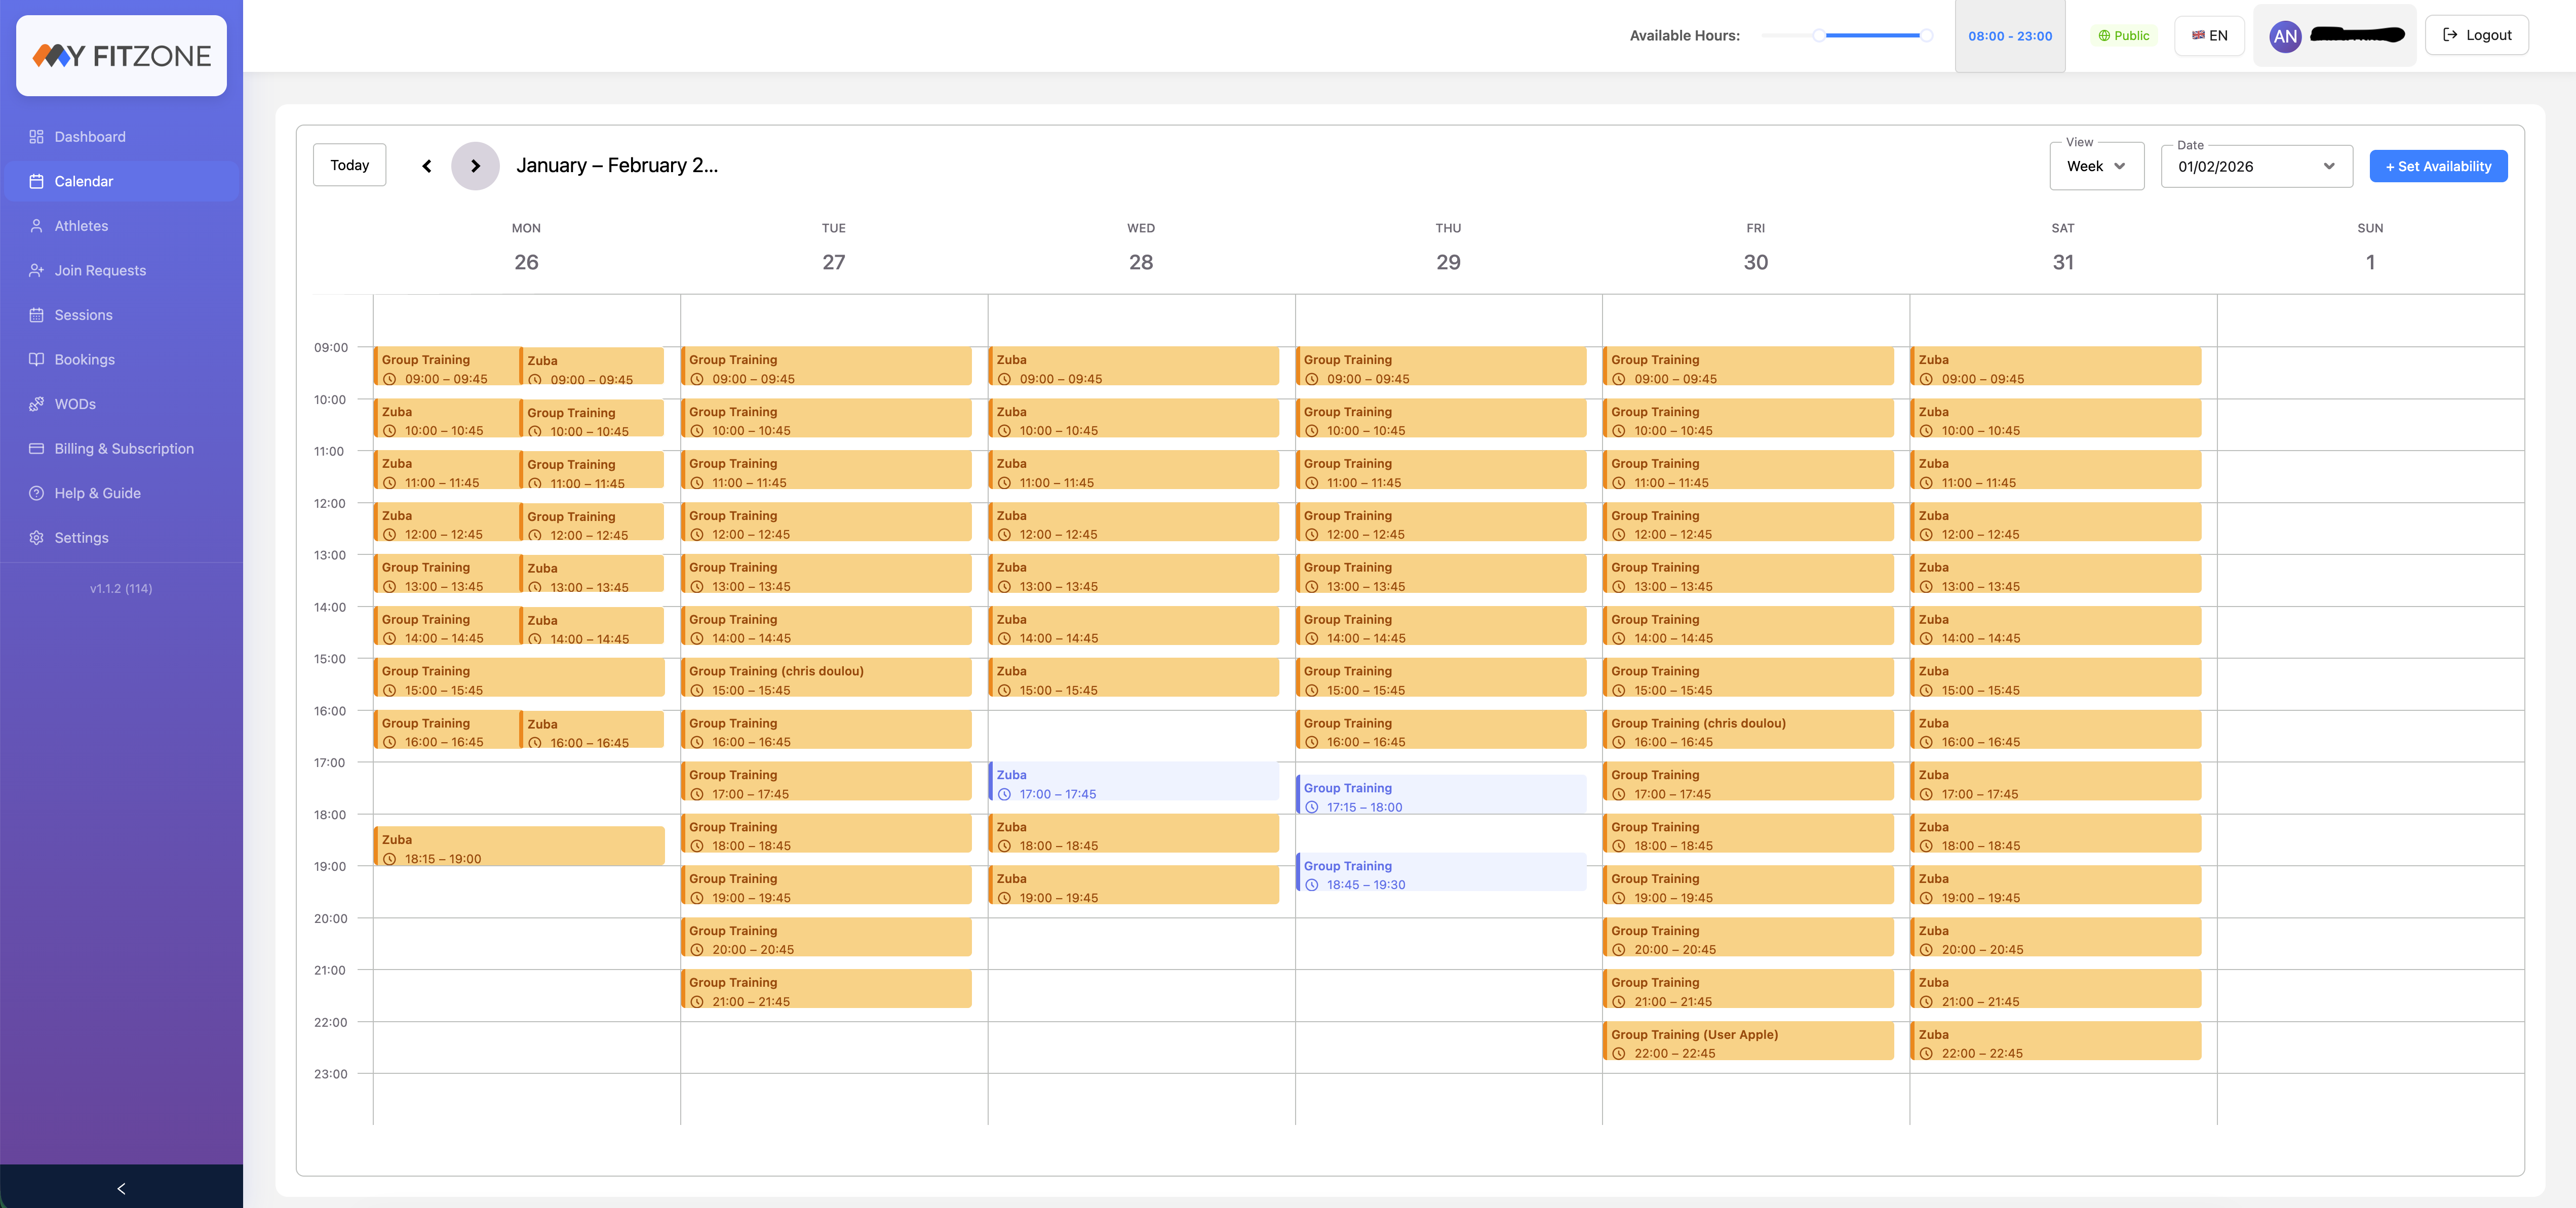Jump to today using the Today button

click(x=349, y=164)
